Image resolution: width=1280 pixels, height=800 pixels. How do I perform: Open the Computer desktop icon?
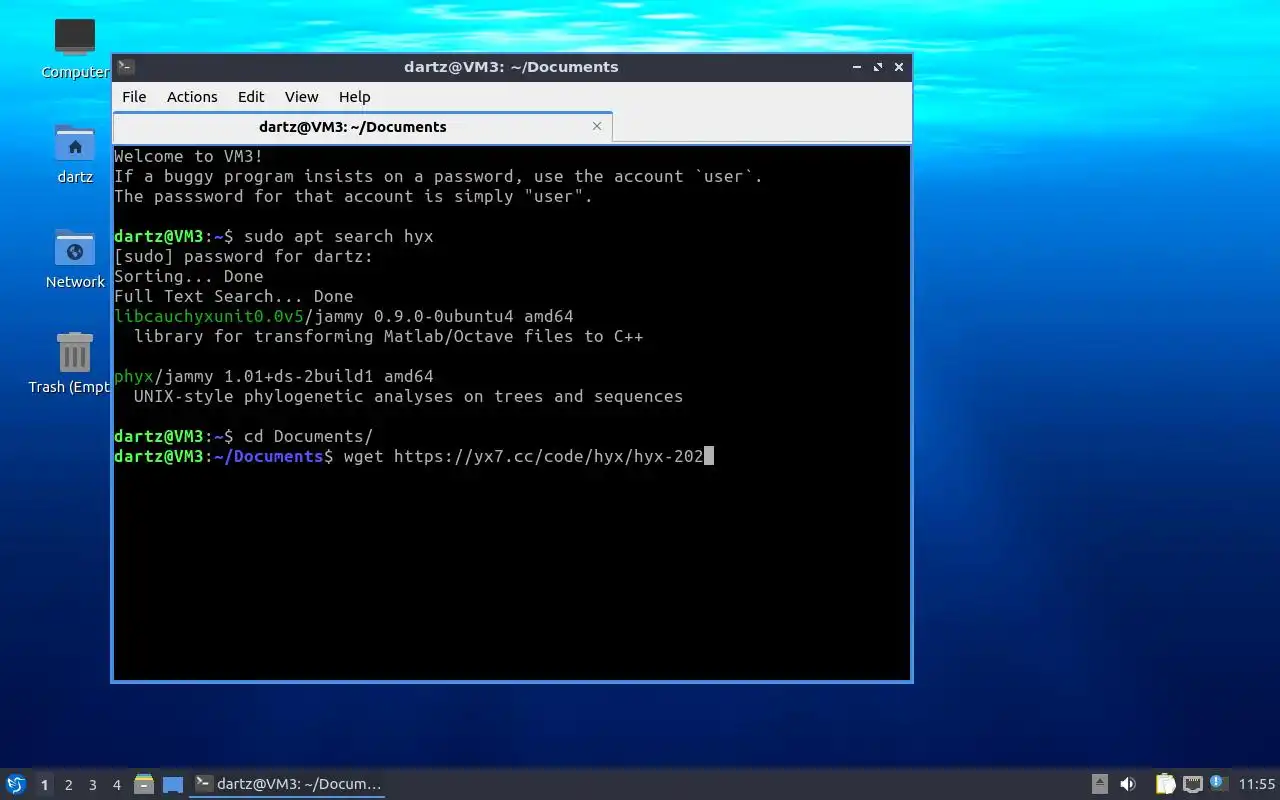click(75, 48)
